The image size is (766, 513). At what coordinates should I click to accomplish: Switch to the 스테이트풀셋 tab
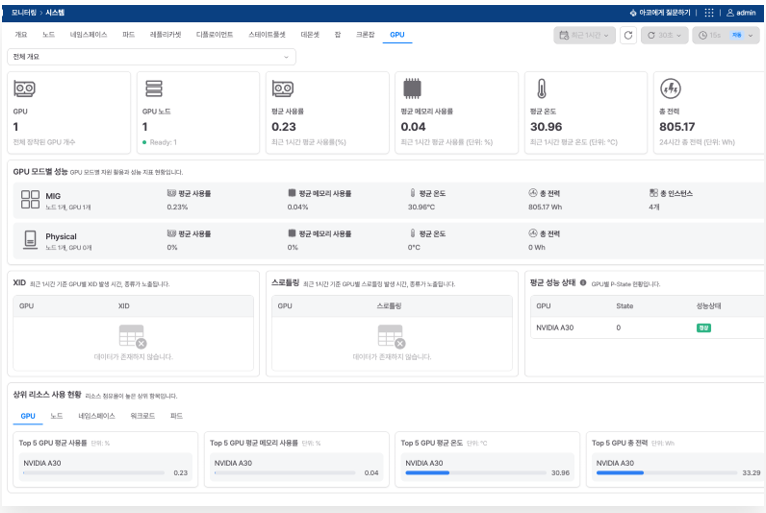[x=267, y=35]
